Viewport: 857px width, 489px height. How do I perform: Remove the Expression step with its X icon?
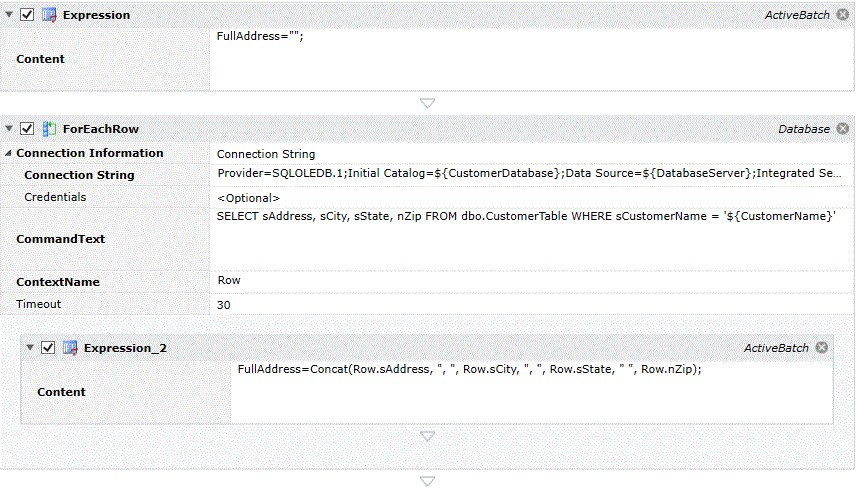(842, 16)
